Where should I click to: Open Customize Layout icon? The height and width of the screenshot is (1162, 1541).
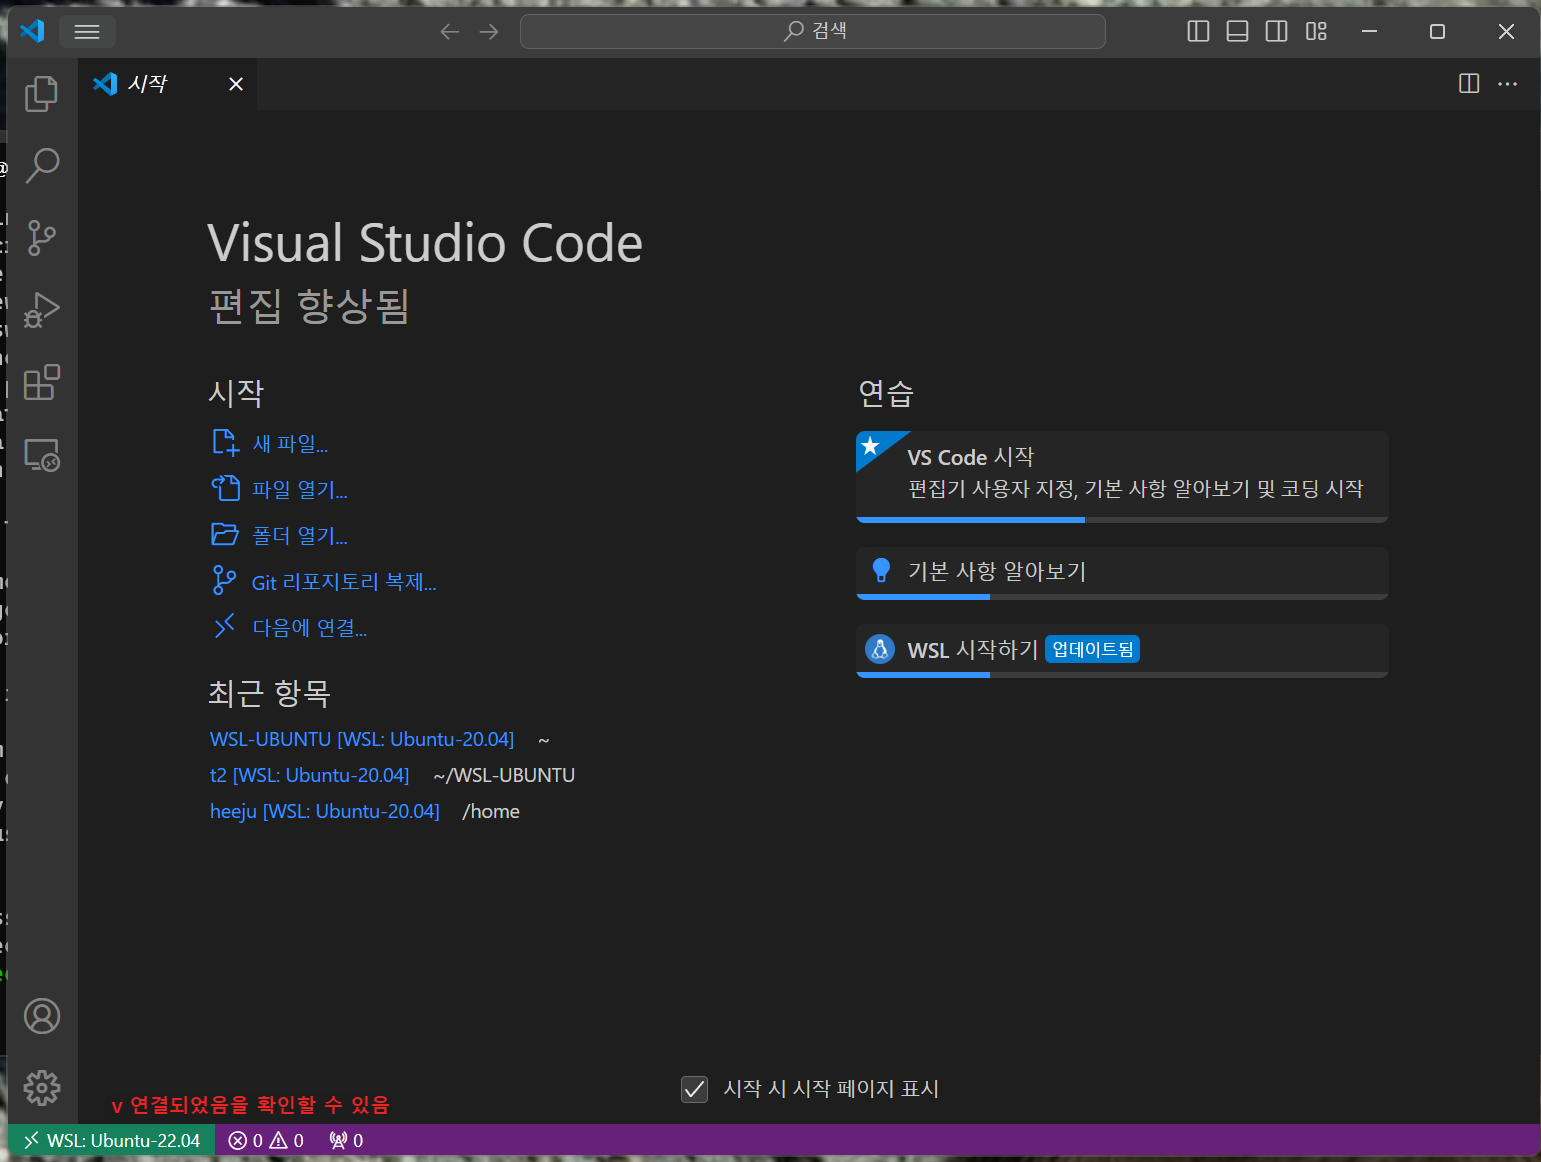click(1316, 32)
